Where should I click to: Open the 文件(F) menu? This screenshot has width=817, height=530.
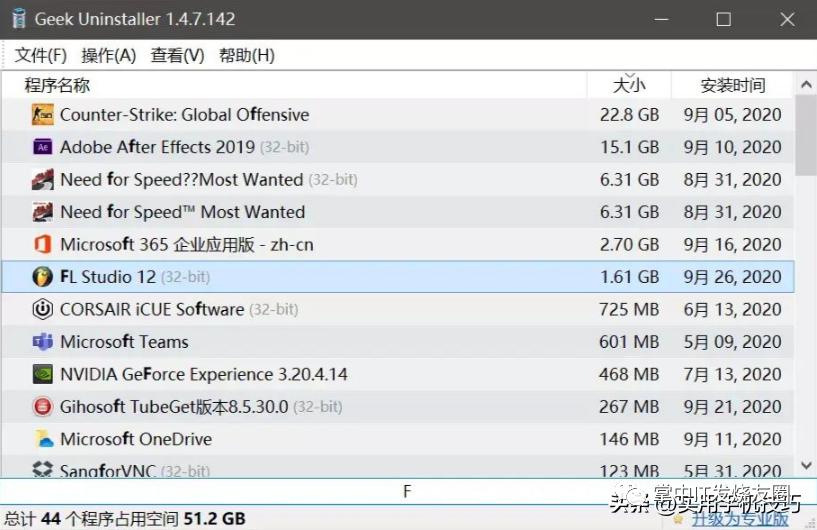coord(41,55)
